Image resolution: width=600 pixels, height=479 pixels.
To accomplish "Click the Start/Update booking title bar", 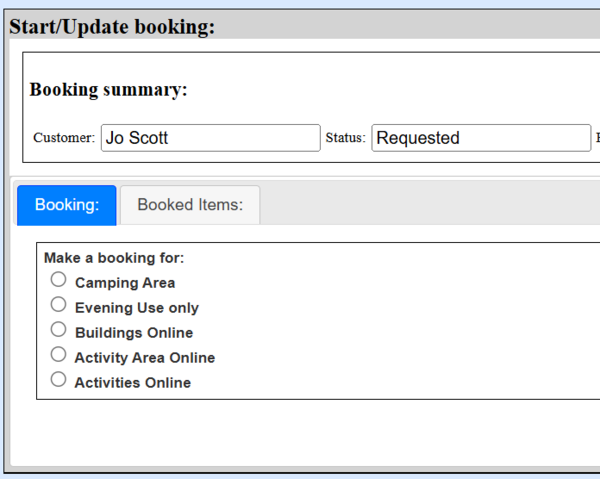I will click(x=112, y=27).
